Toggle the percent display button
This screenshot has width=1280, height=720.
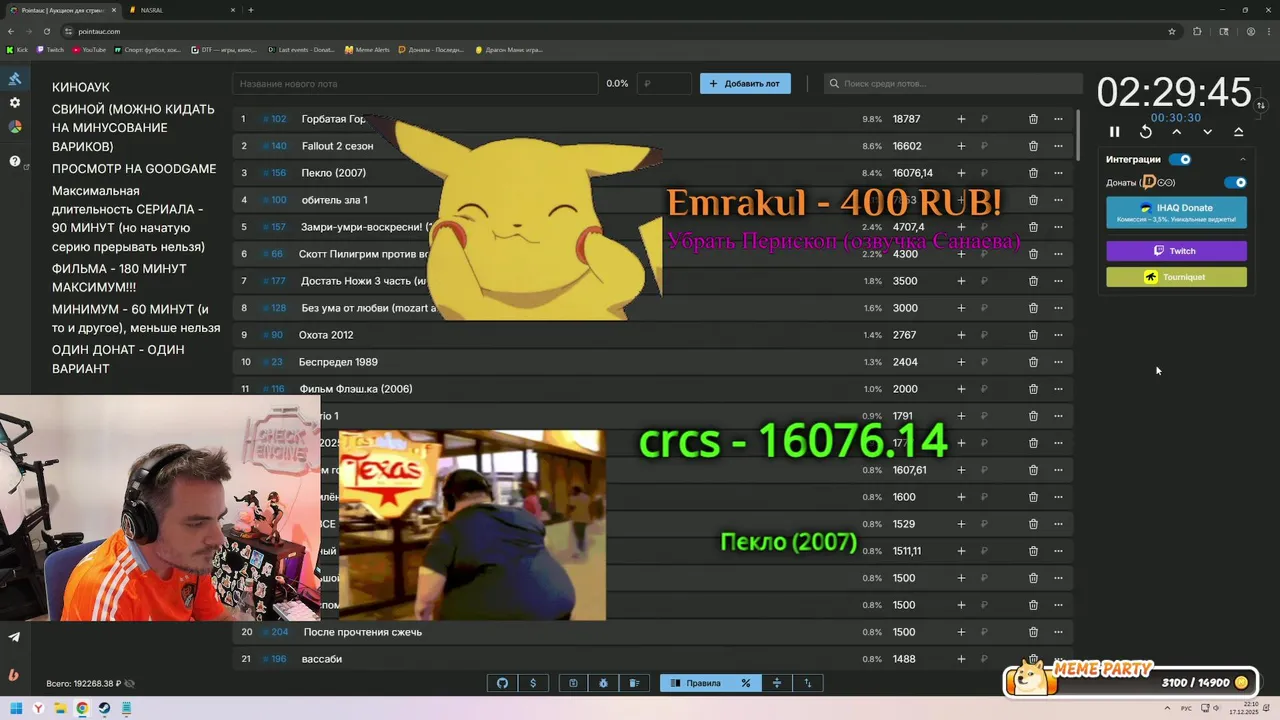pos(746,683)
